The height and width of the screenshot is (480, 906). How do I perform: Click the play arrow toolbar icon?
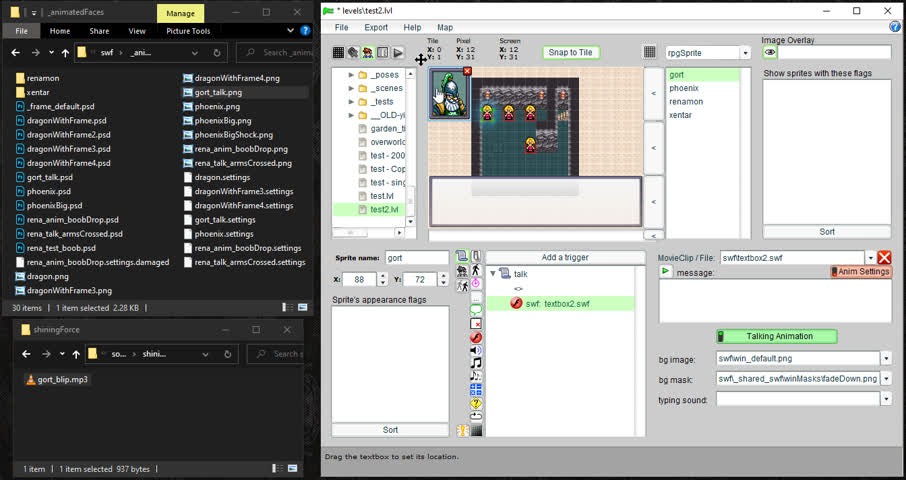pos(398,52)
